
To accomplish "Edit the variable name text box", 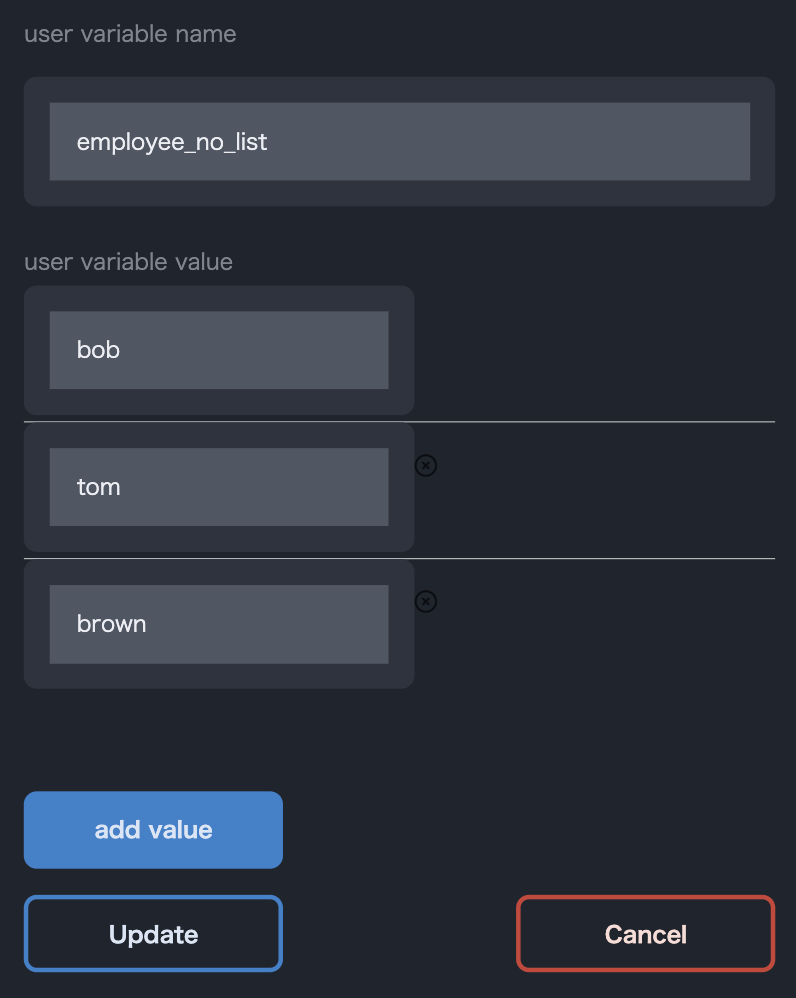I will (399, 142).
